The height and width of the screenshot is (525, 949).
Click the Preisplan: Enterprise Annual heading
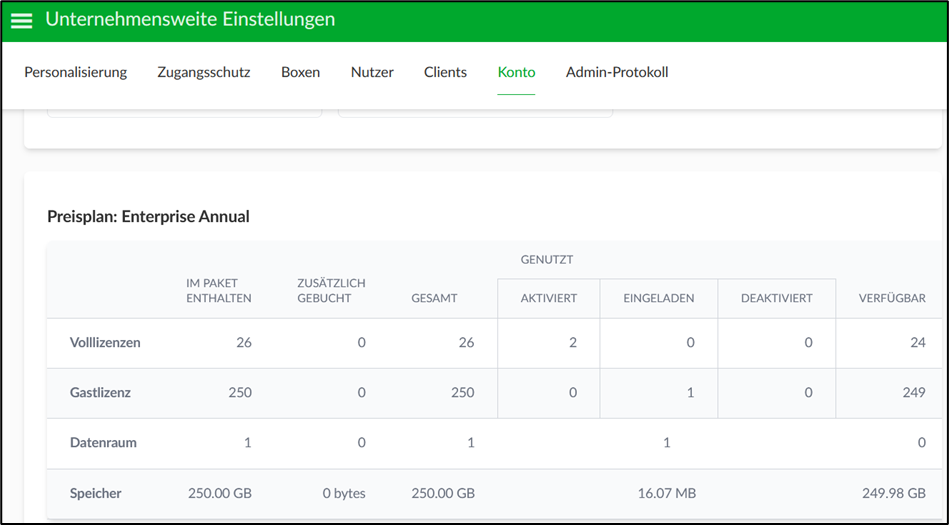148,217
